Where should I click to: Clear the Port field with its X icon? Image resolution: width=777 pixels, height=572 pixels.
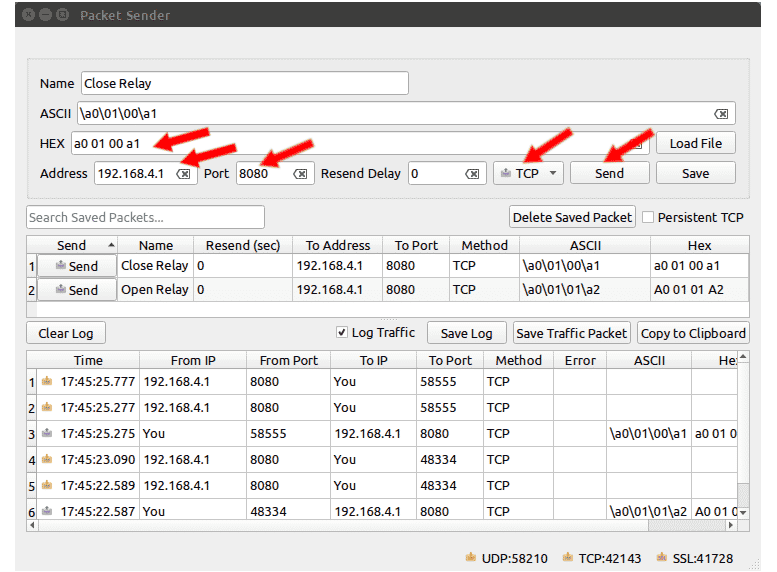[300, 174]
